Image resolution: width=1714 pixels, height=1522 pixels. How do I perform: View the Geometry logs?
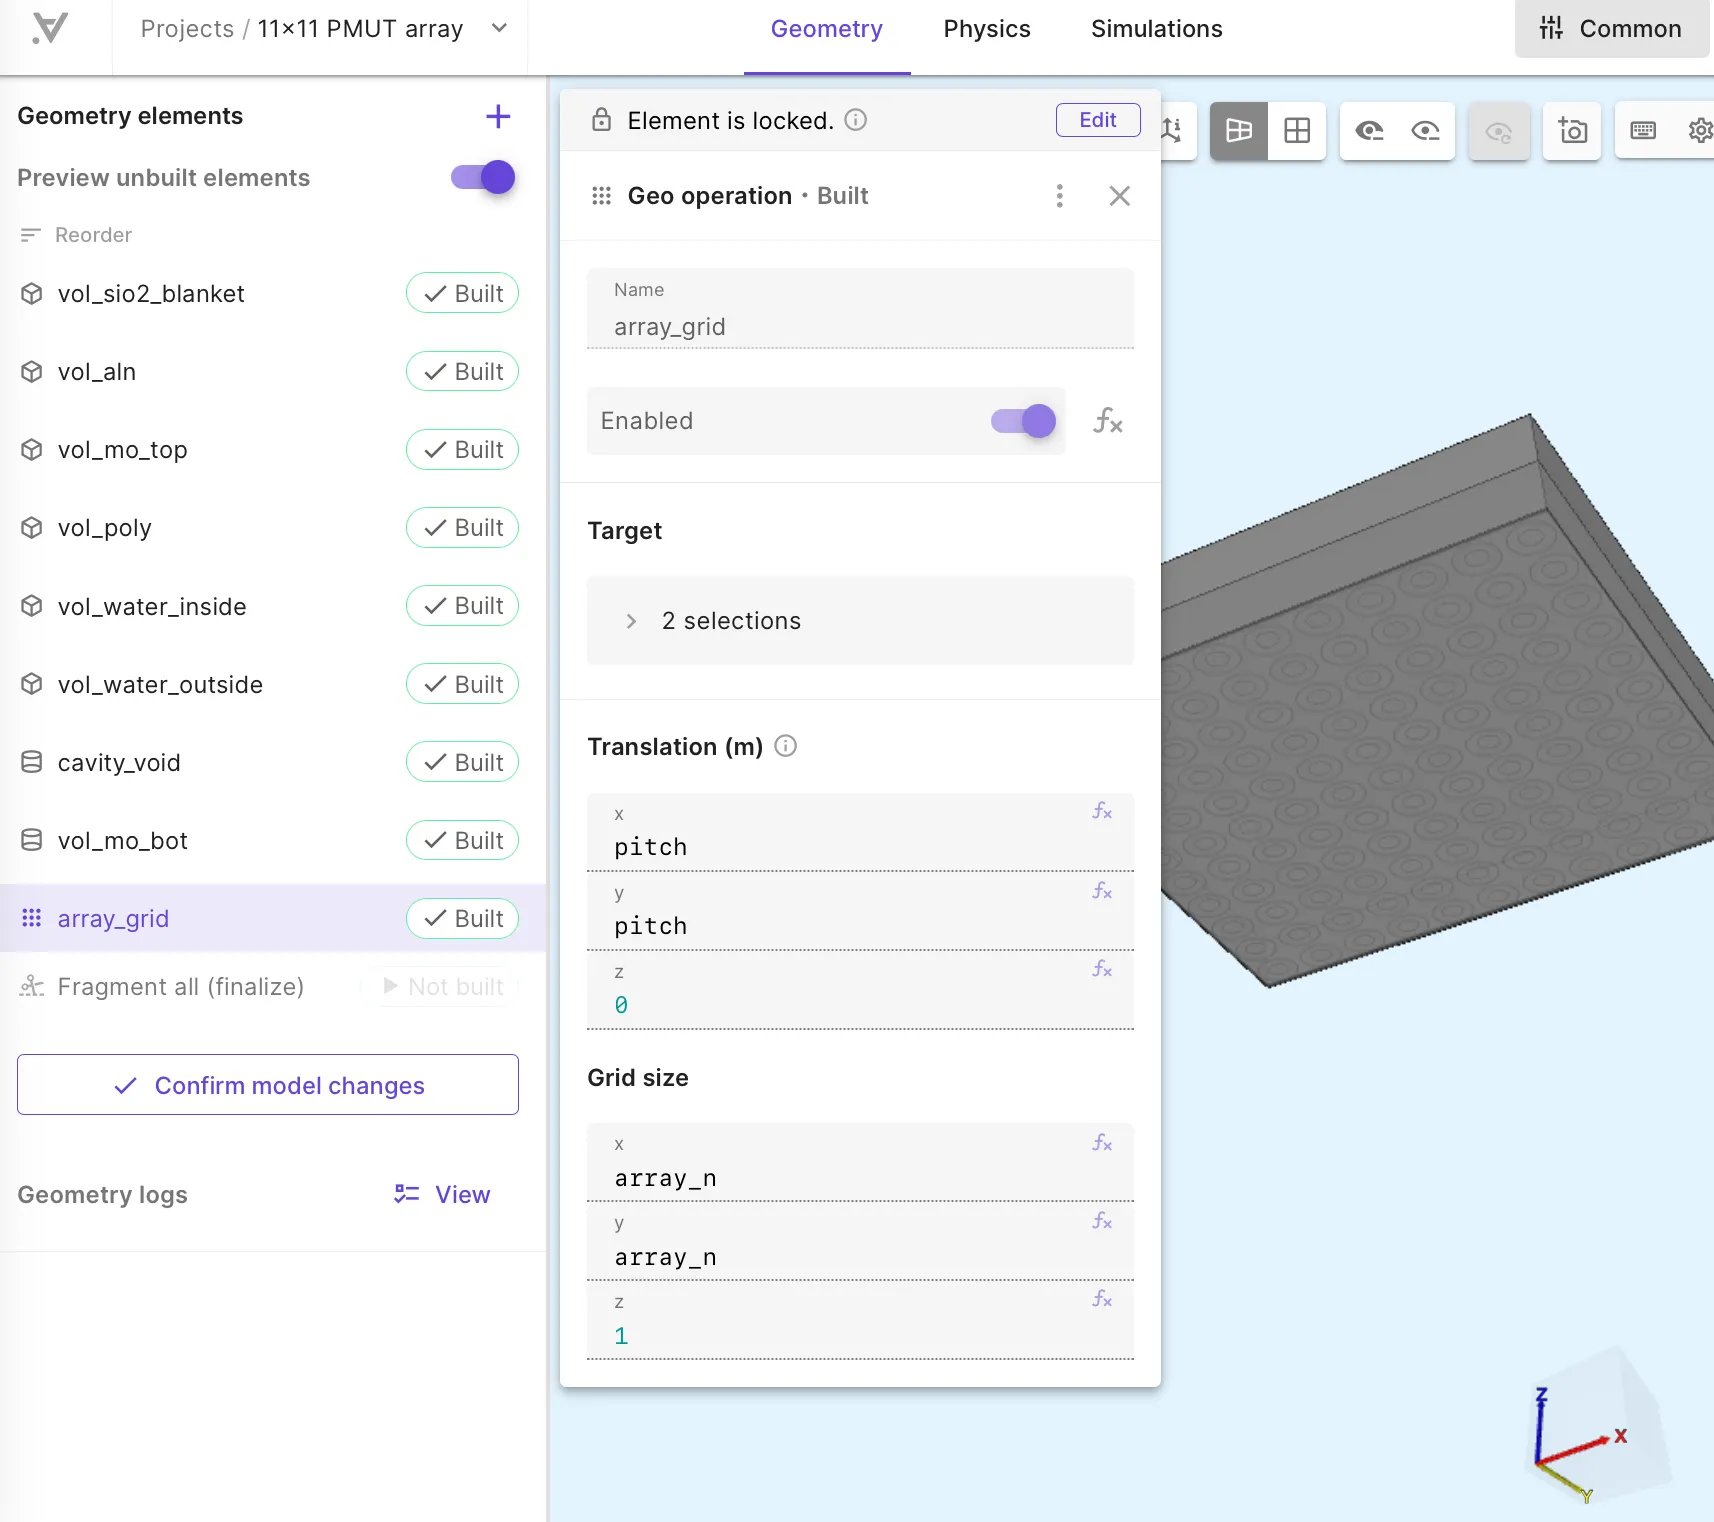tap(442, 1195)
